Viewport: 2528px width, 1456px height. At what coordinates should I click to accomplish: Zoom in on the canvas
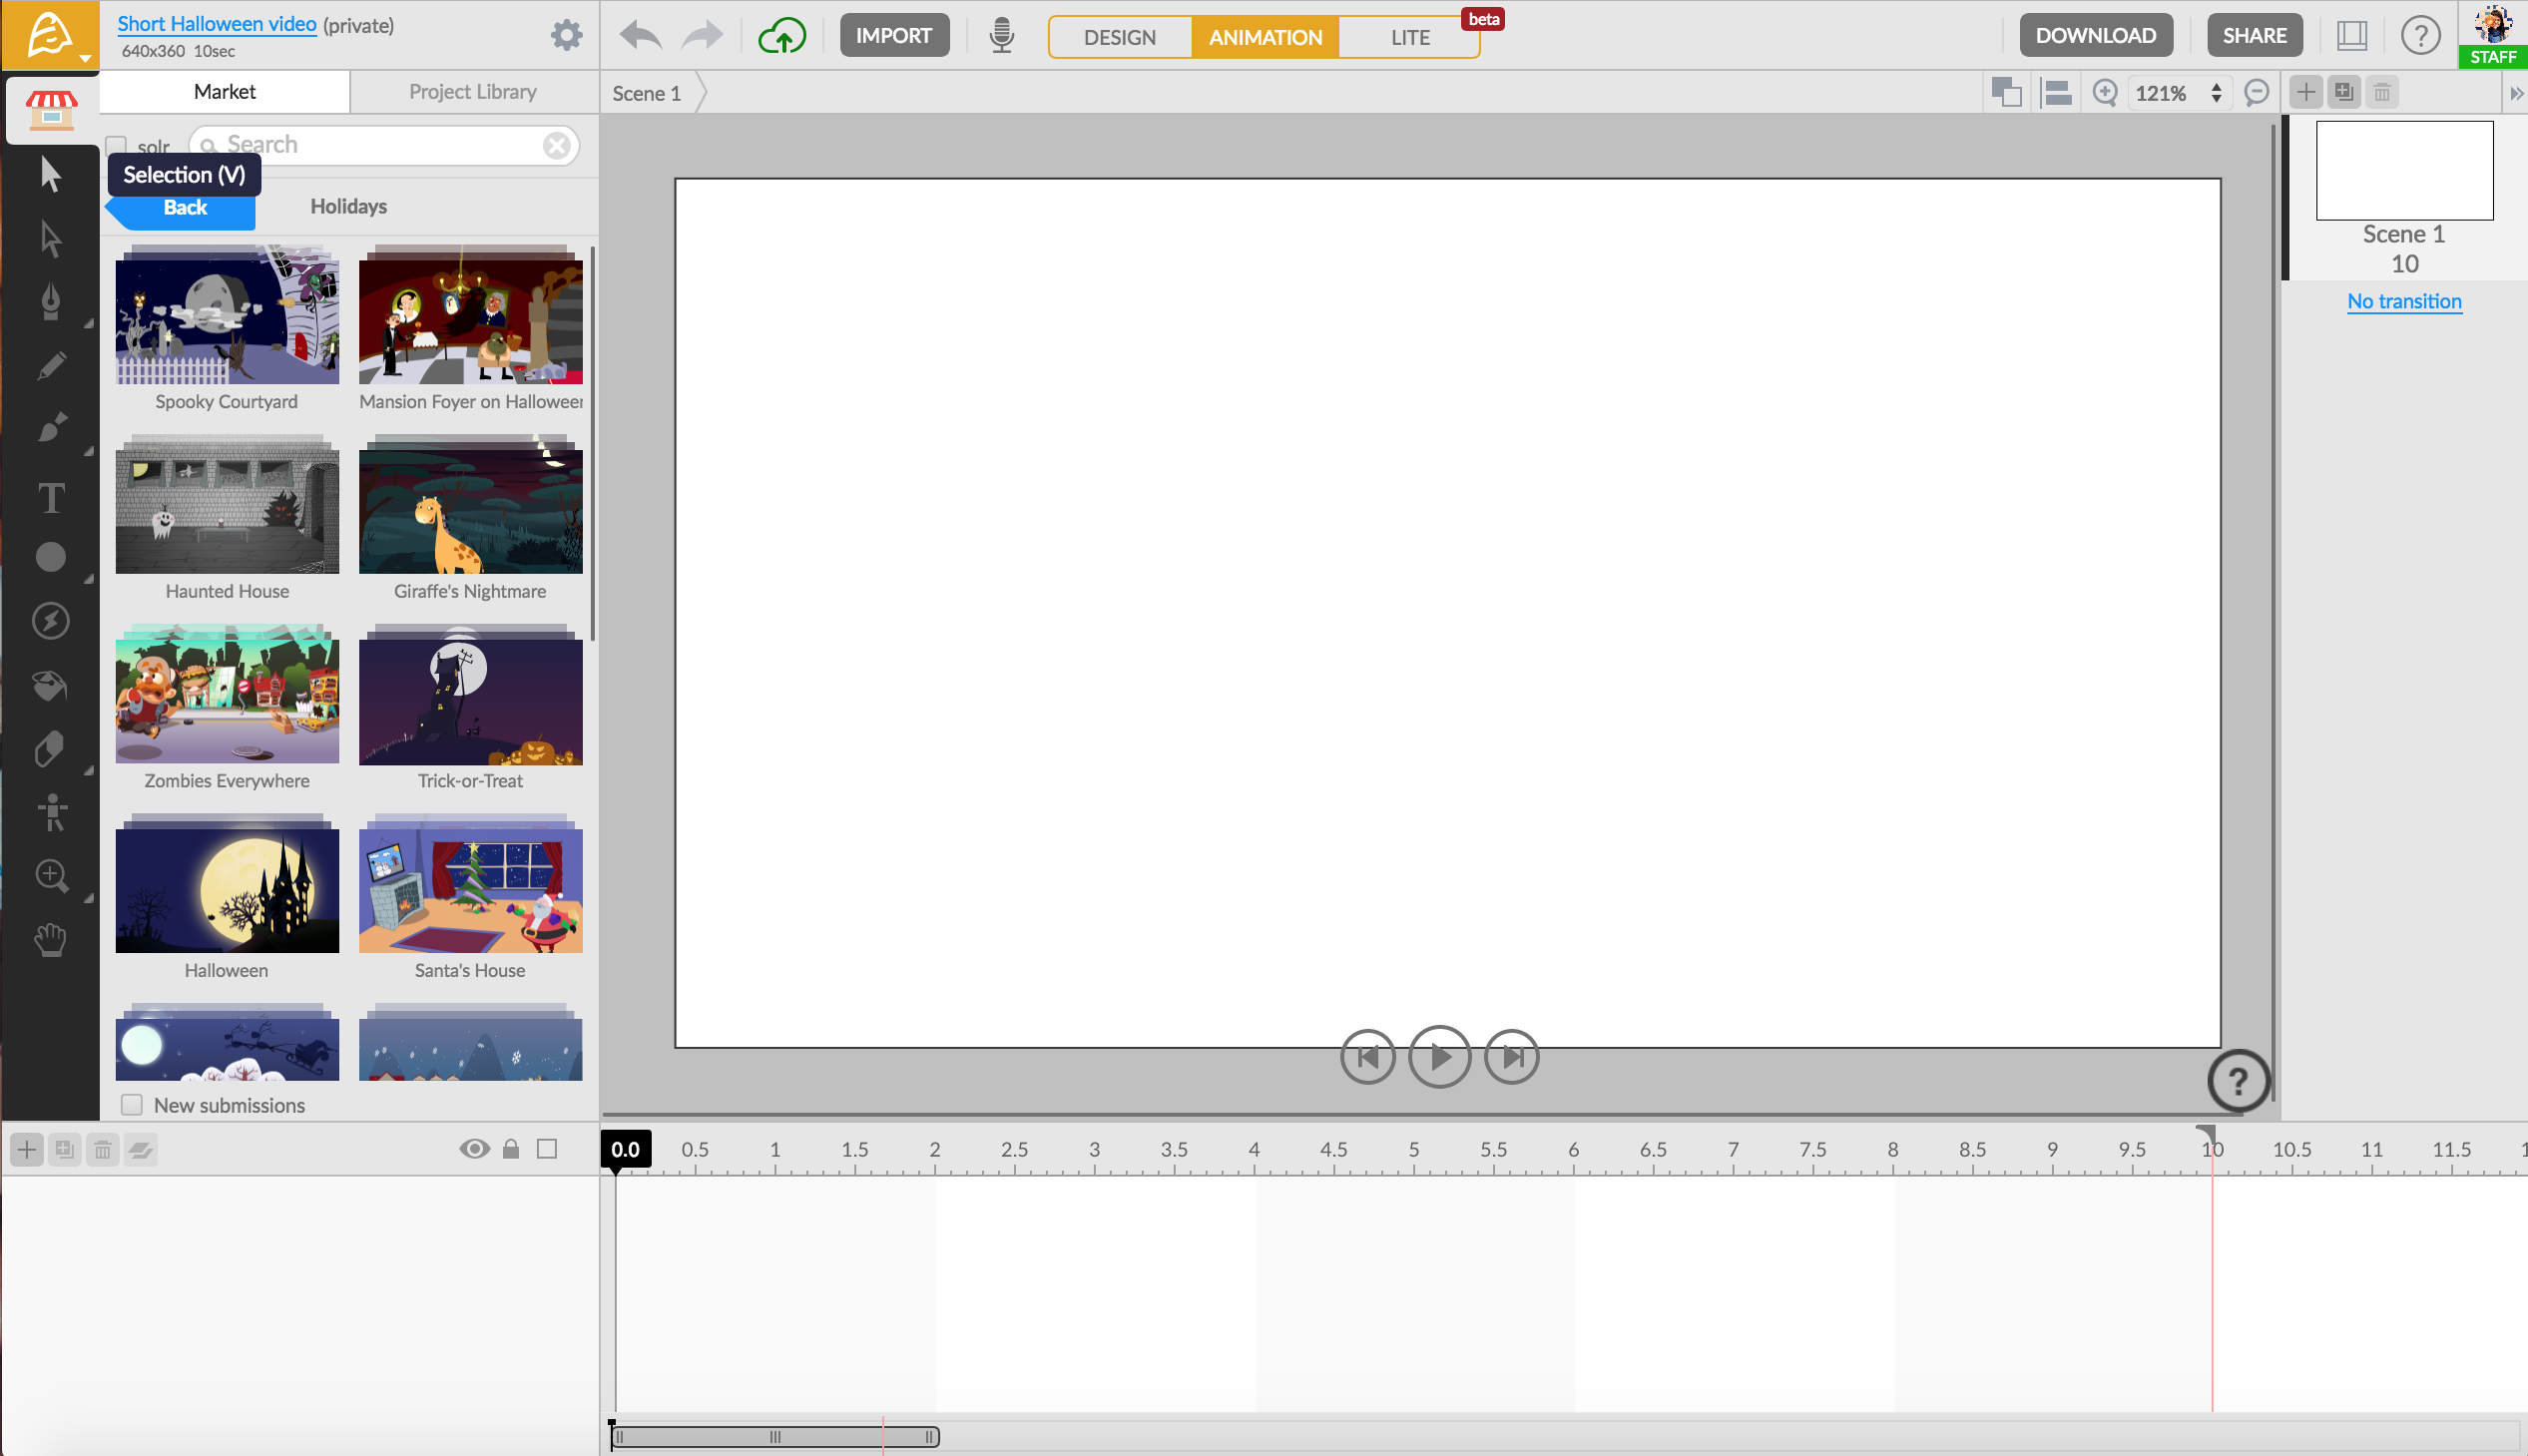[2105, 93]
